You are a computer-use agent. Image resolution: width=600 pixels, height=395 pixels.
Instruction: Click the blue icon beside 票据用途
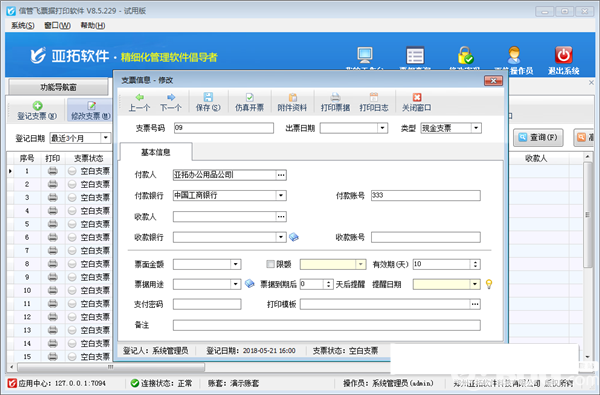tap(249, 284)
